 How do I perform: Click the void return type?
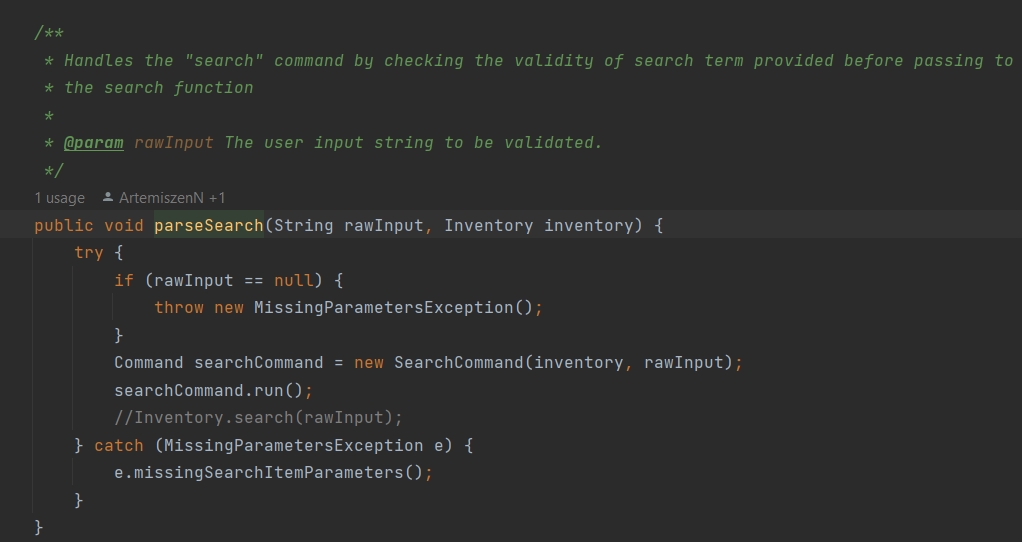coord(124,225)
